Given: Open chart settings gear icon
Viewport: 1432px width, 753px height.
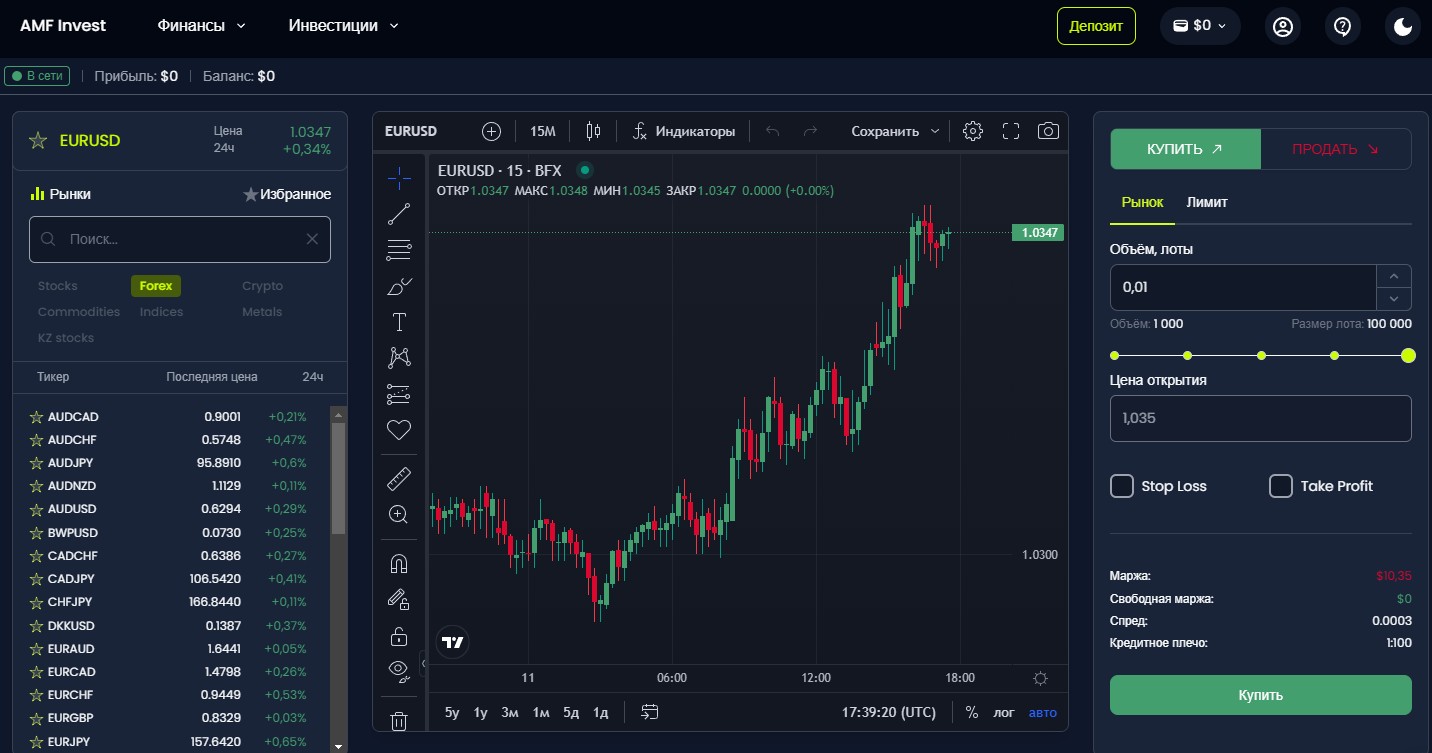Looking at the screenshot, I should [x=973, y=131].
